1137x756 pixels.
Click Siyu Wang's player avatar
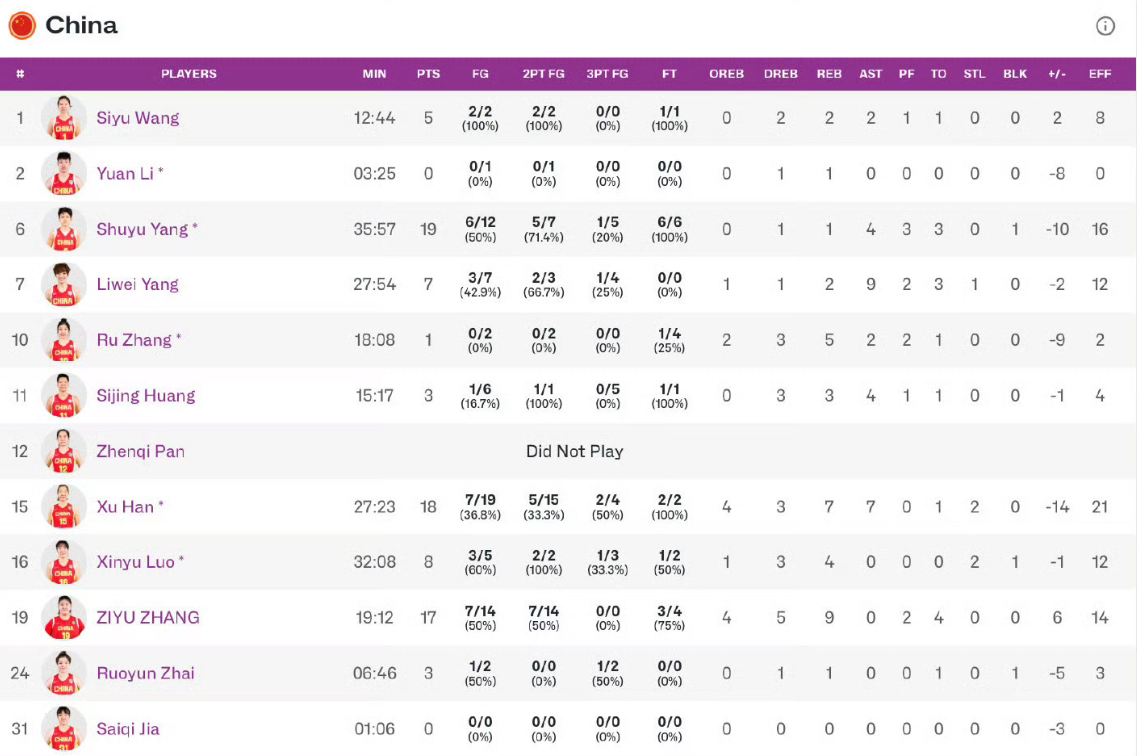click(63, 117)
